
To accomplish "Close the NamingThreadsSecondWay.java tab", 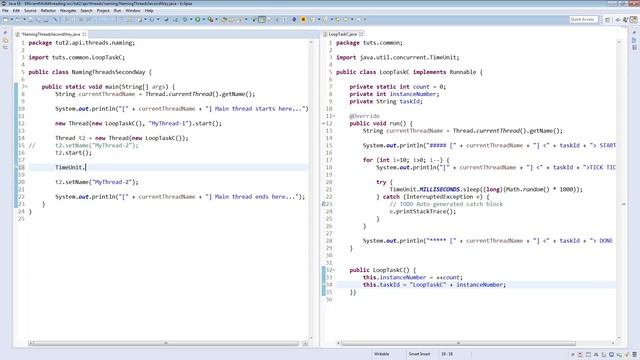I will click(x=84, y=34).
